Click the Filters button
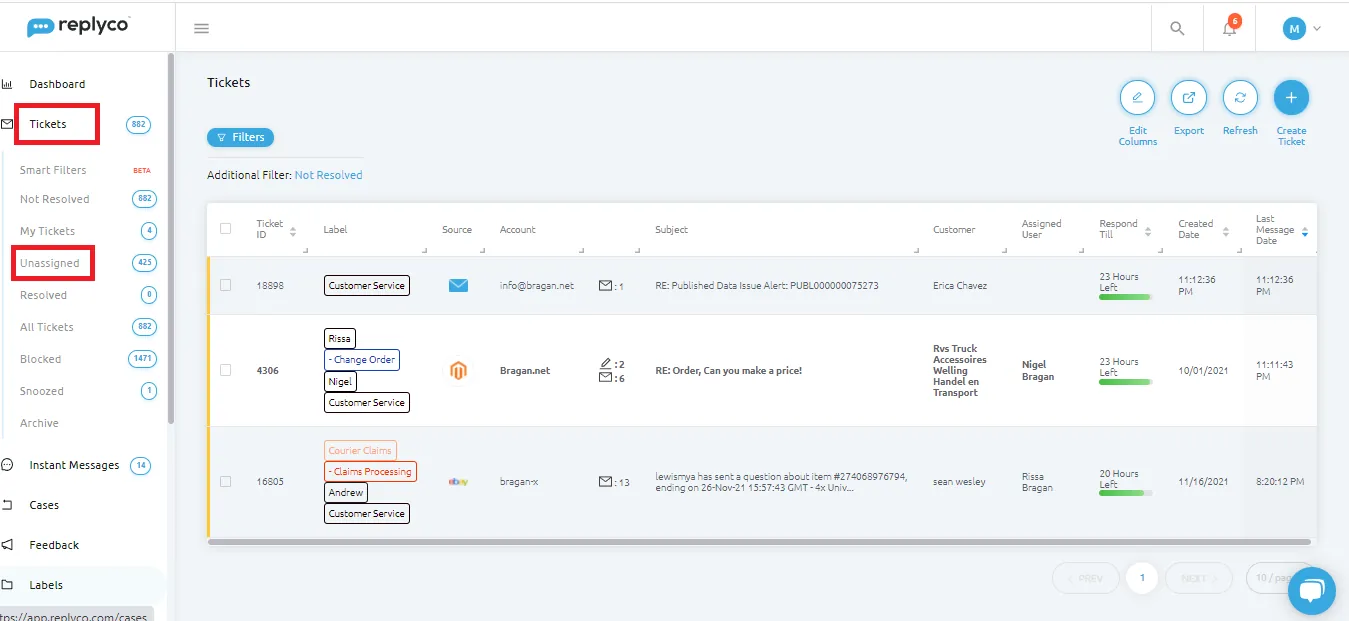Screen dimensions: 1349x621 click(x=240, y=137)
